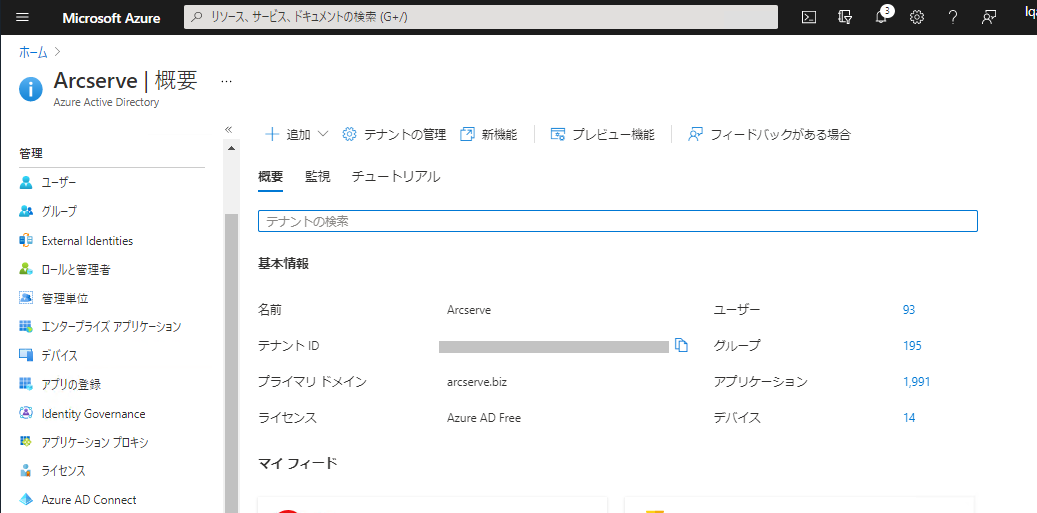Click テナントの管理 toolbar button

pyautogui.click(x=394, y=135)
